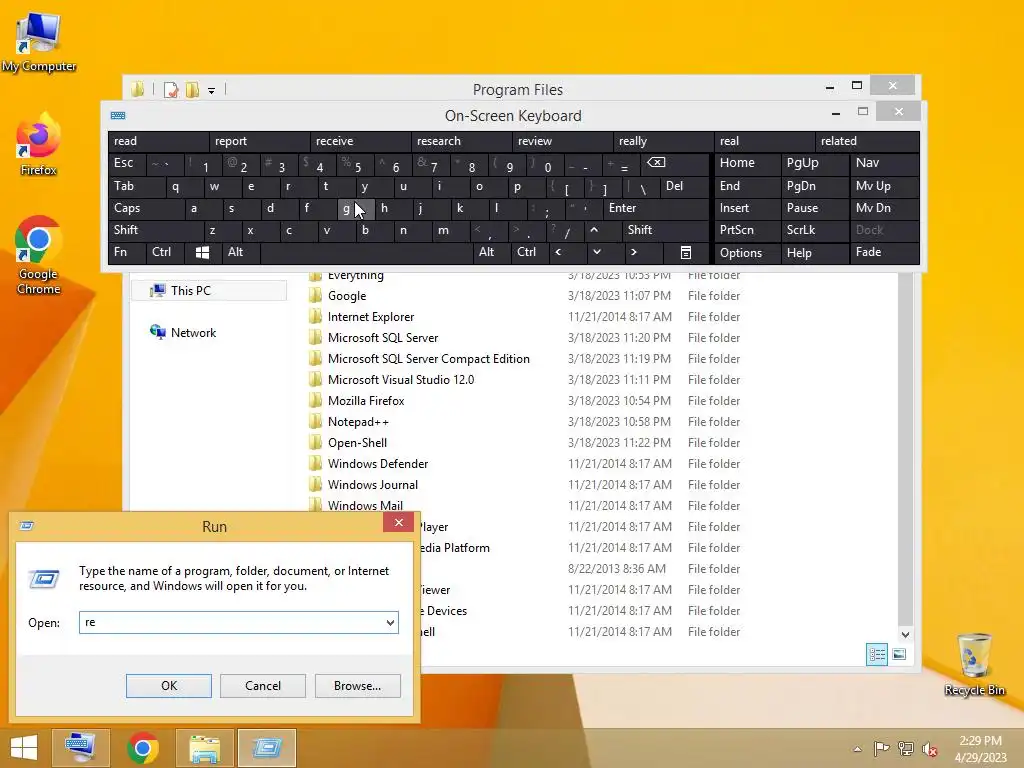The image size is (1024, 768).
Task: Choose 'research' text prediction
Action: click(462, 142)
